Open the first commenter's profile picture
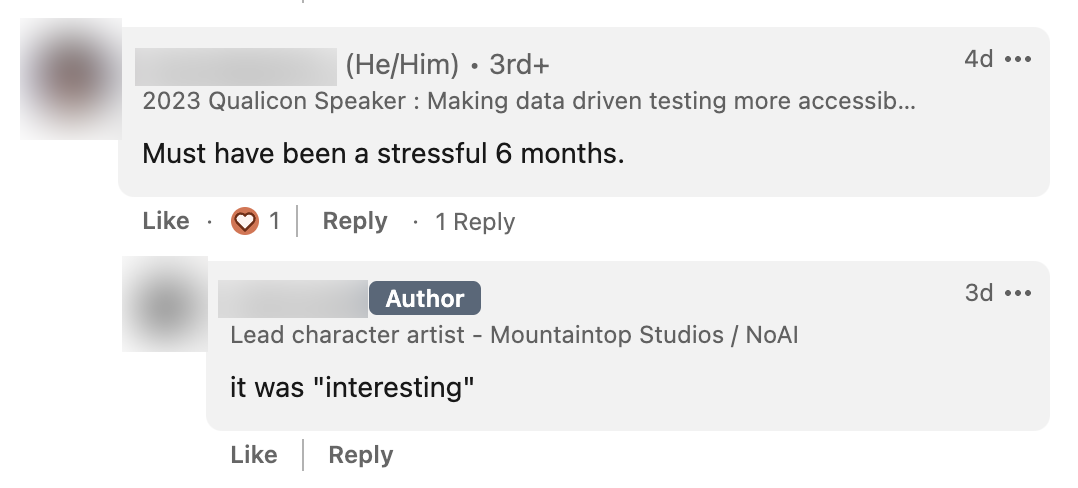The height and width of the screenshot is (488, 1078). 70,78
